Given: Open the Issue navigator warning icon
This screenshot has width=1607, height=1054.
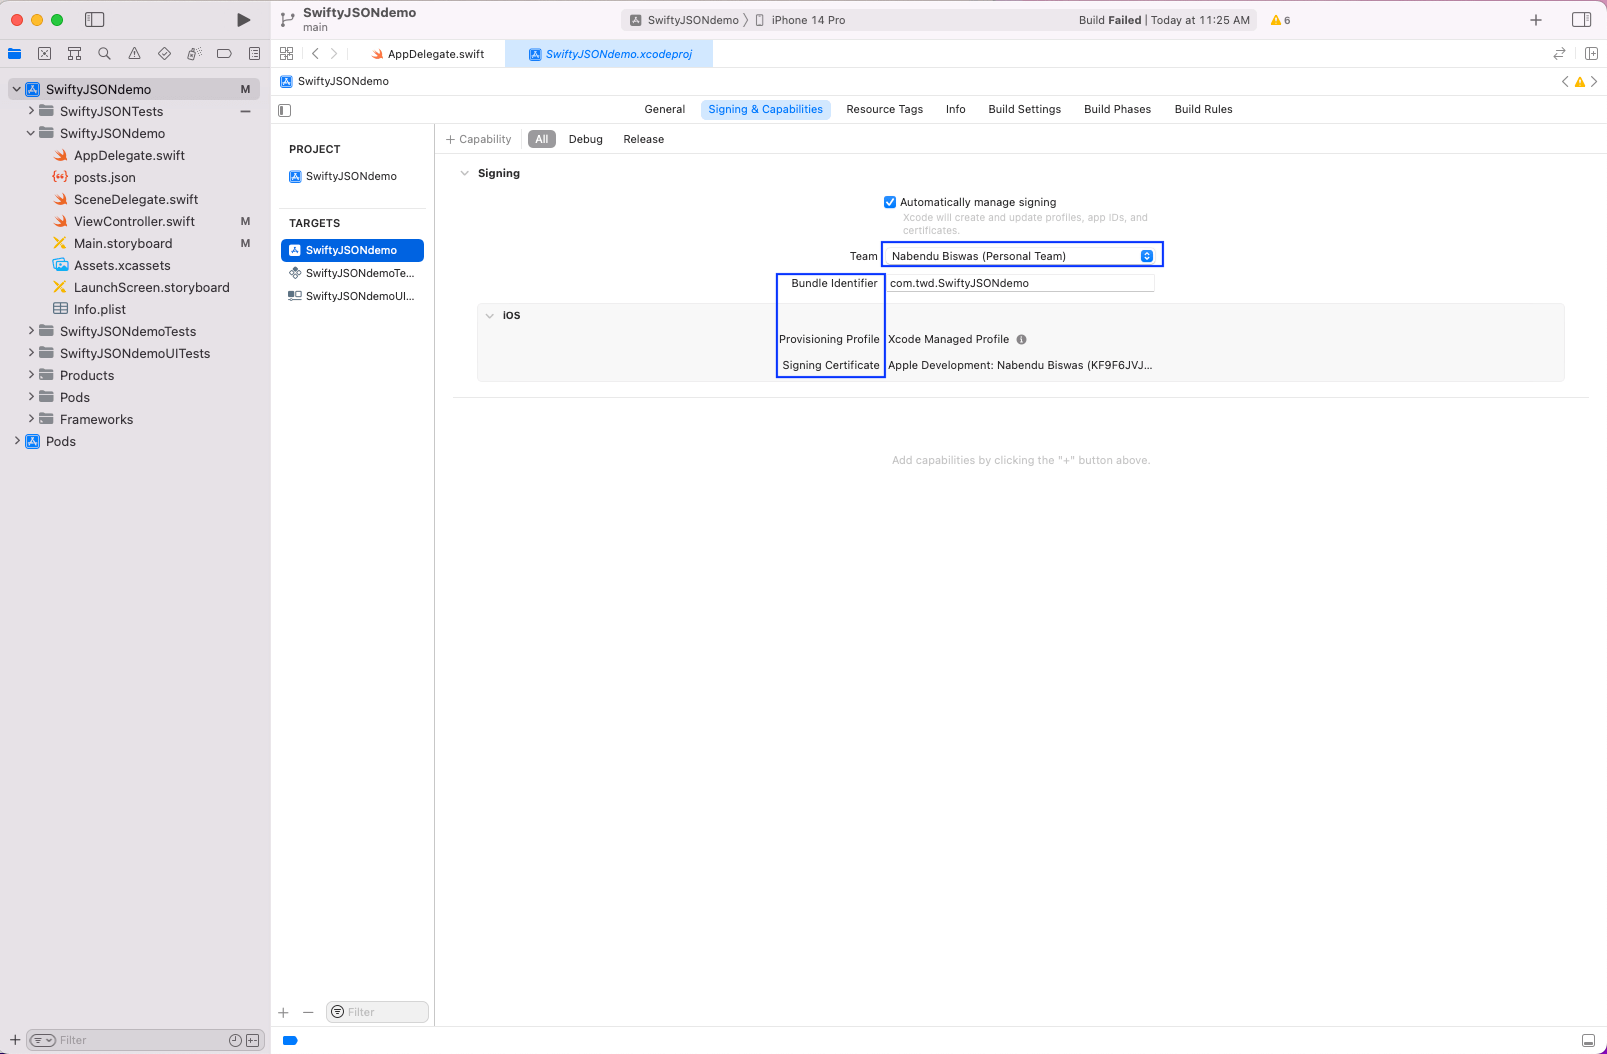Looking at the screenshot, I should click(134, 54).
